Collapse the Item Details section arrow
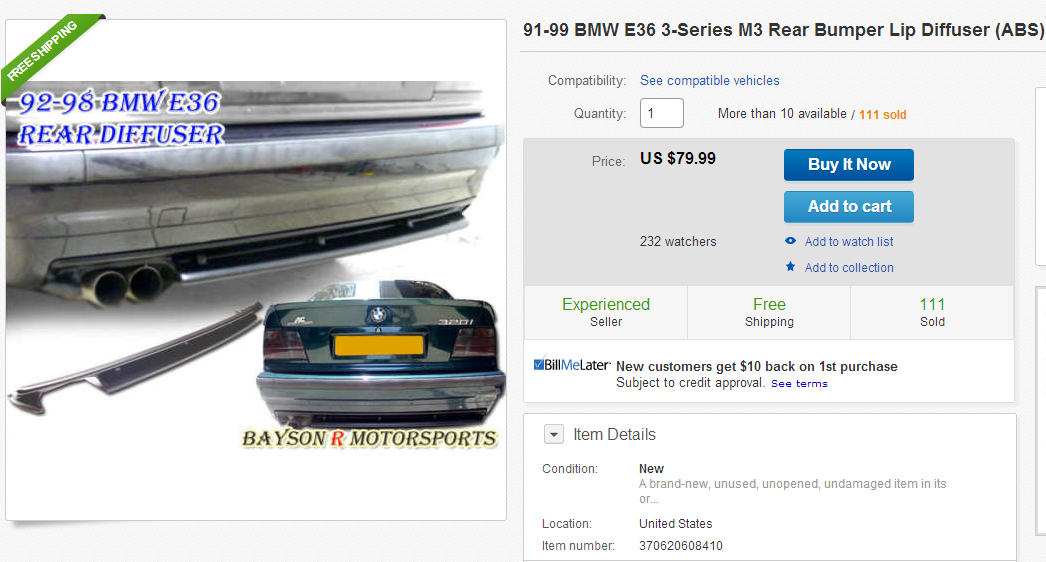This screenshot has width=1046, height=562. pos(554,435)
